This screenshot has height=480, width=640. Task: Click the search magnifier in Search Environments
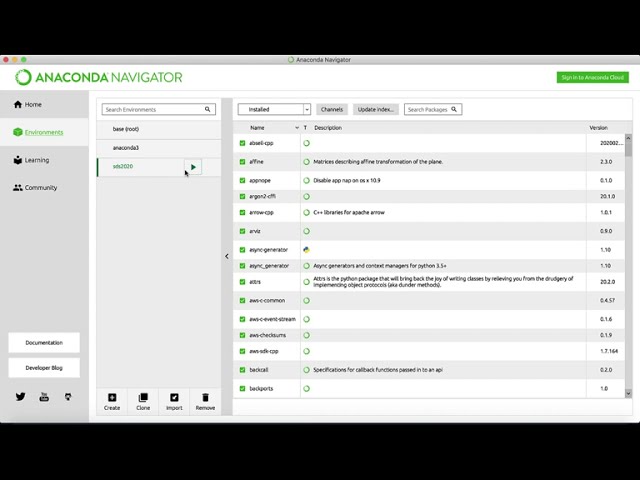point(207,109)
